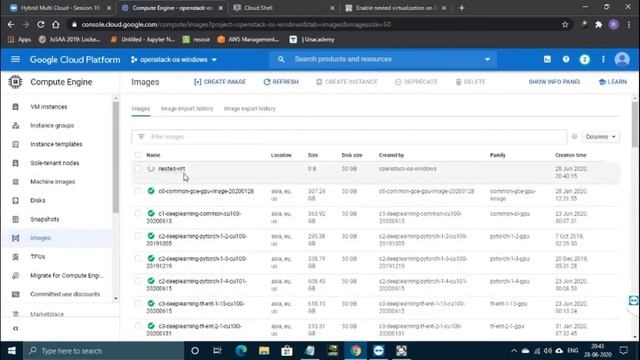Open the user account avatar
Viewport: 640px width, 360px height.
click(x=622, y=60)
